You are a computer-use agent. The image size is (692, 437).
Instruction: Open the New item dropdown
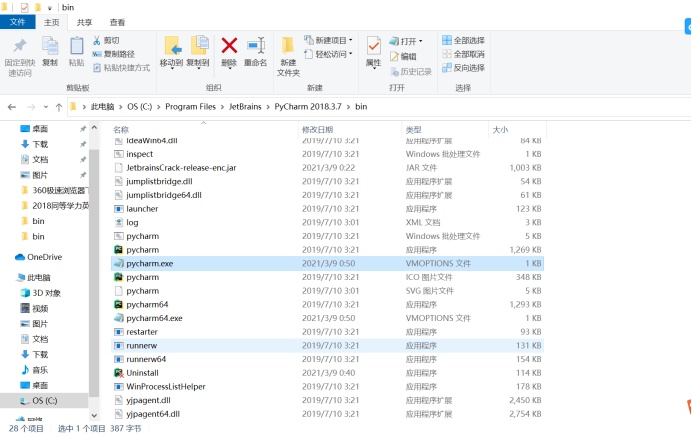328,41
